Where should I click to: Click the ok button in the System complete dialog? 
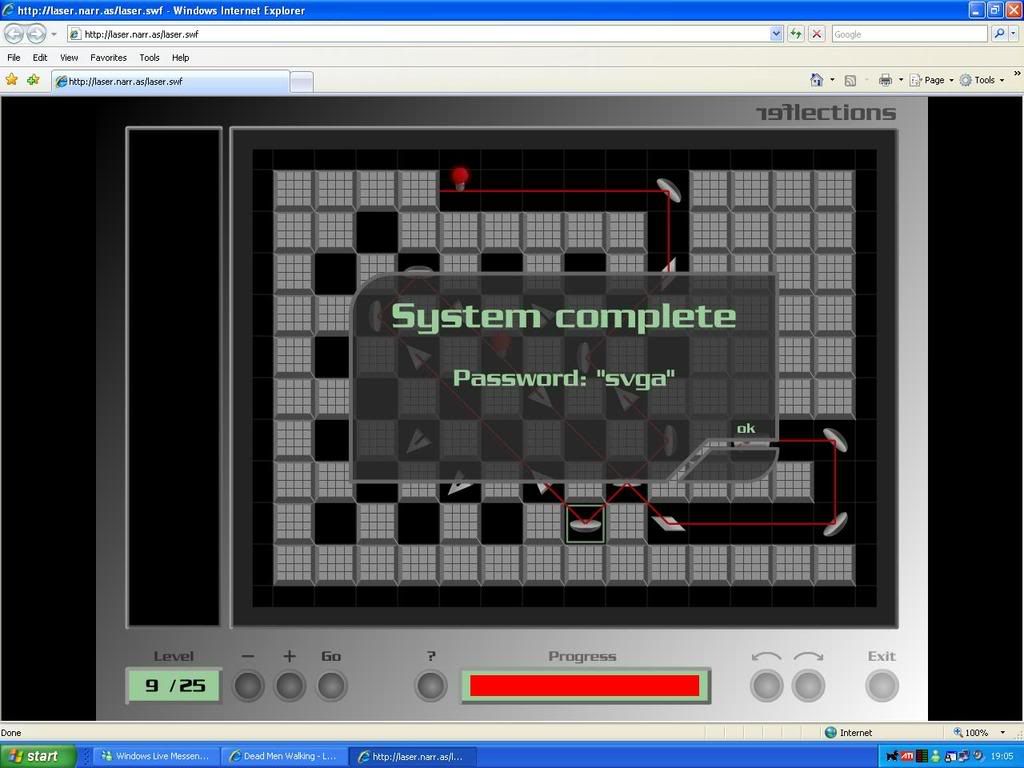(746, 429)
